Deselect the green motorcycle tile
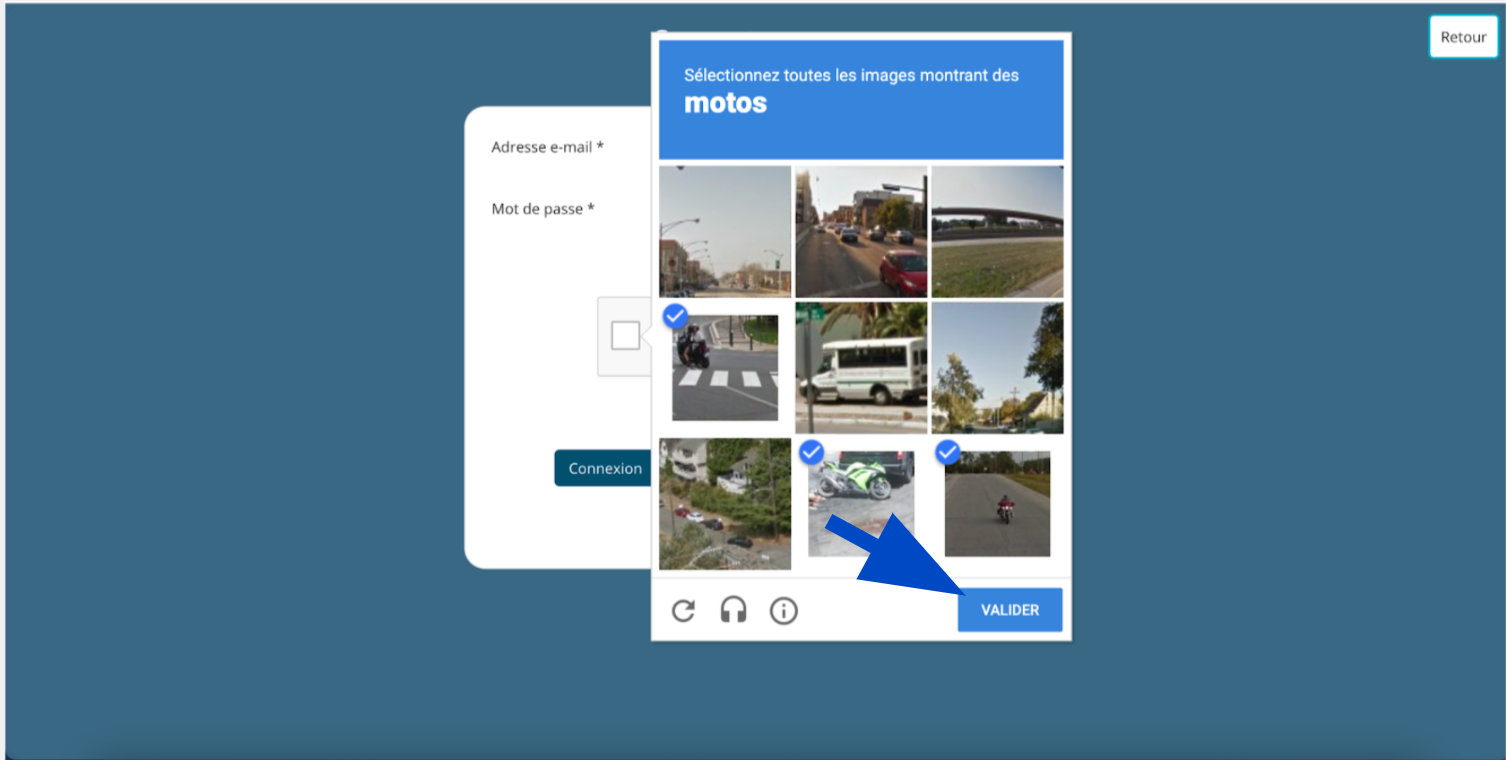 pyautogui.click(x=861, y=504)
